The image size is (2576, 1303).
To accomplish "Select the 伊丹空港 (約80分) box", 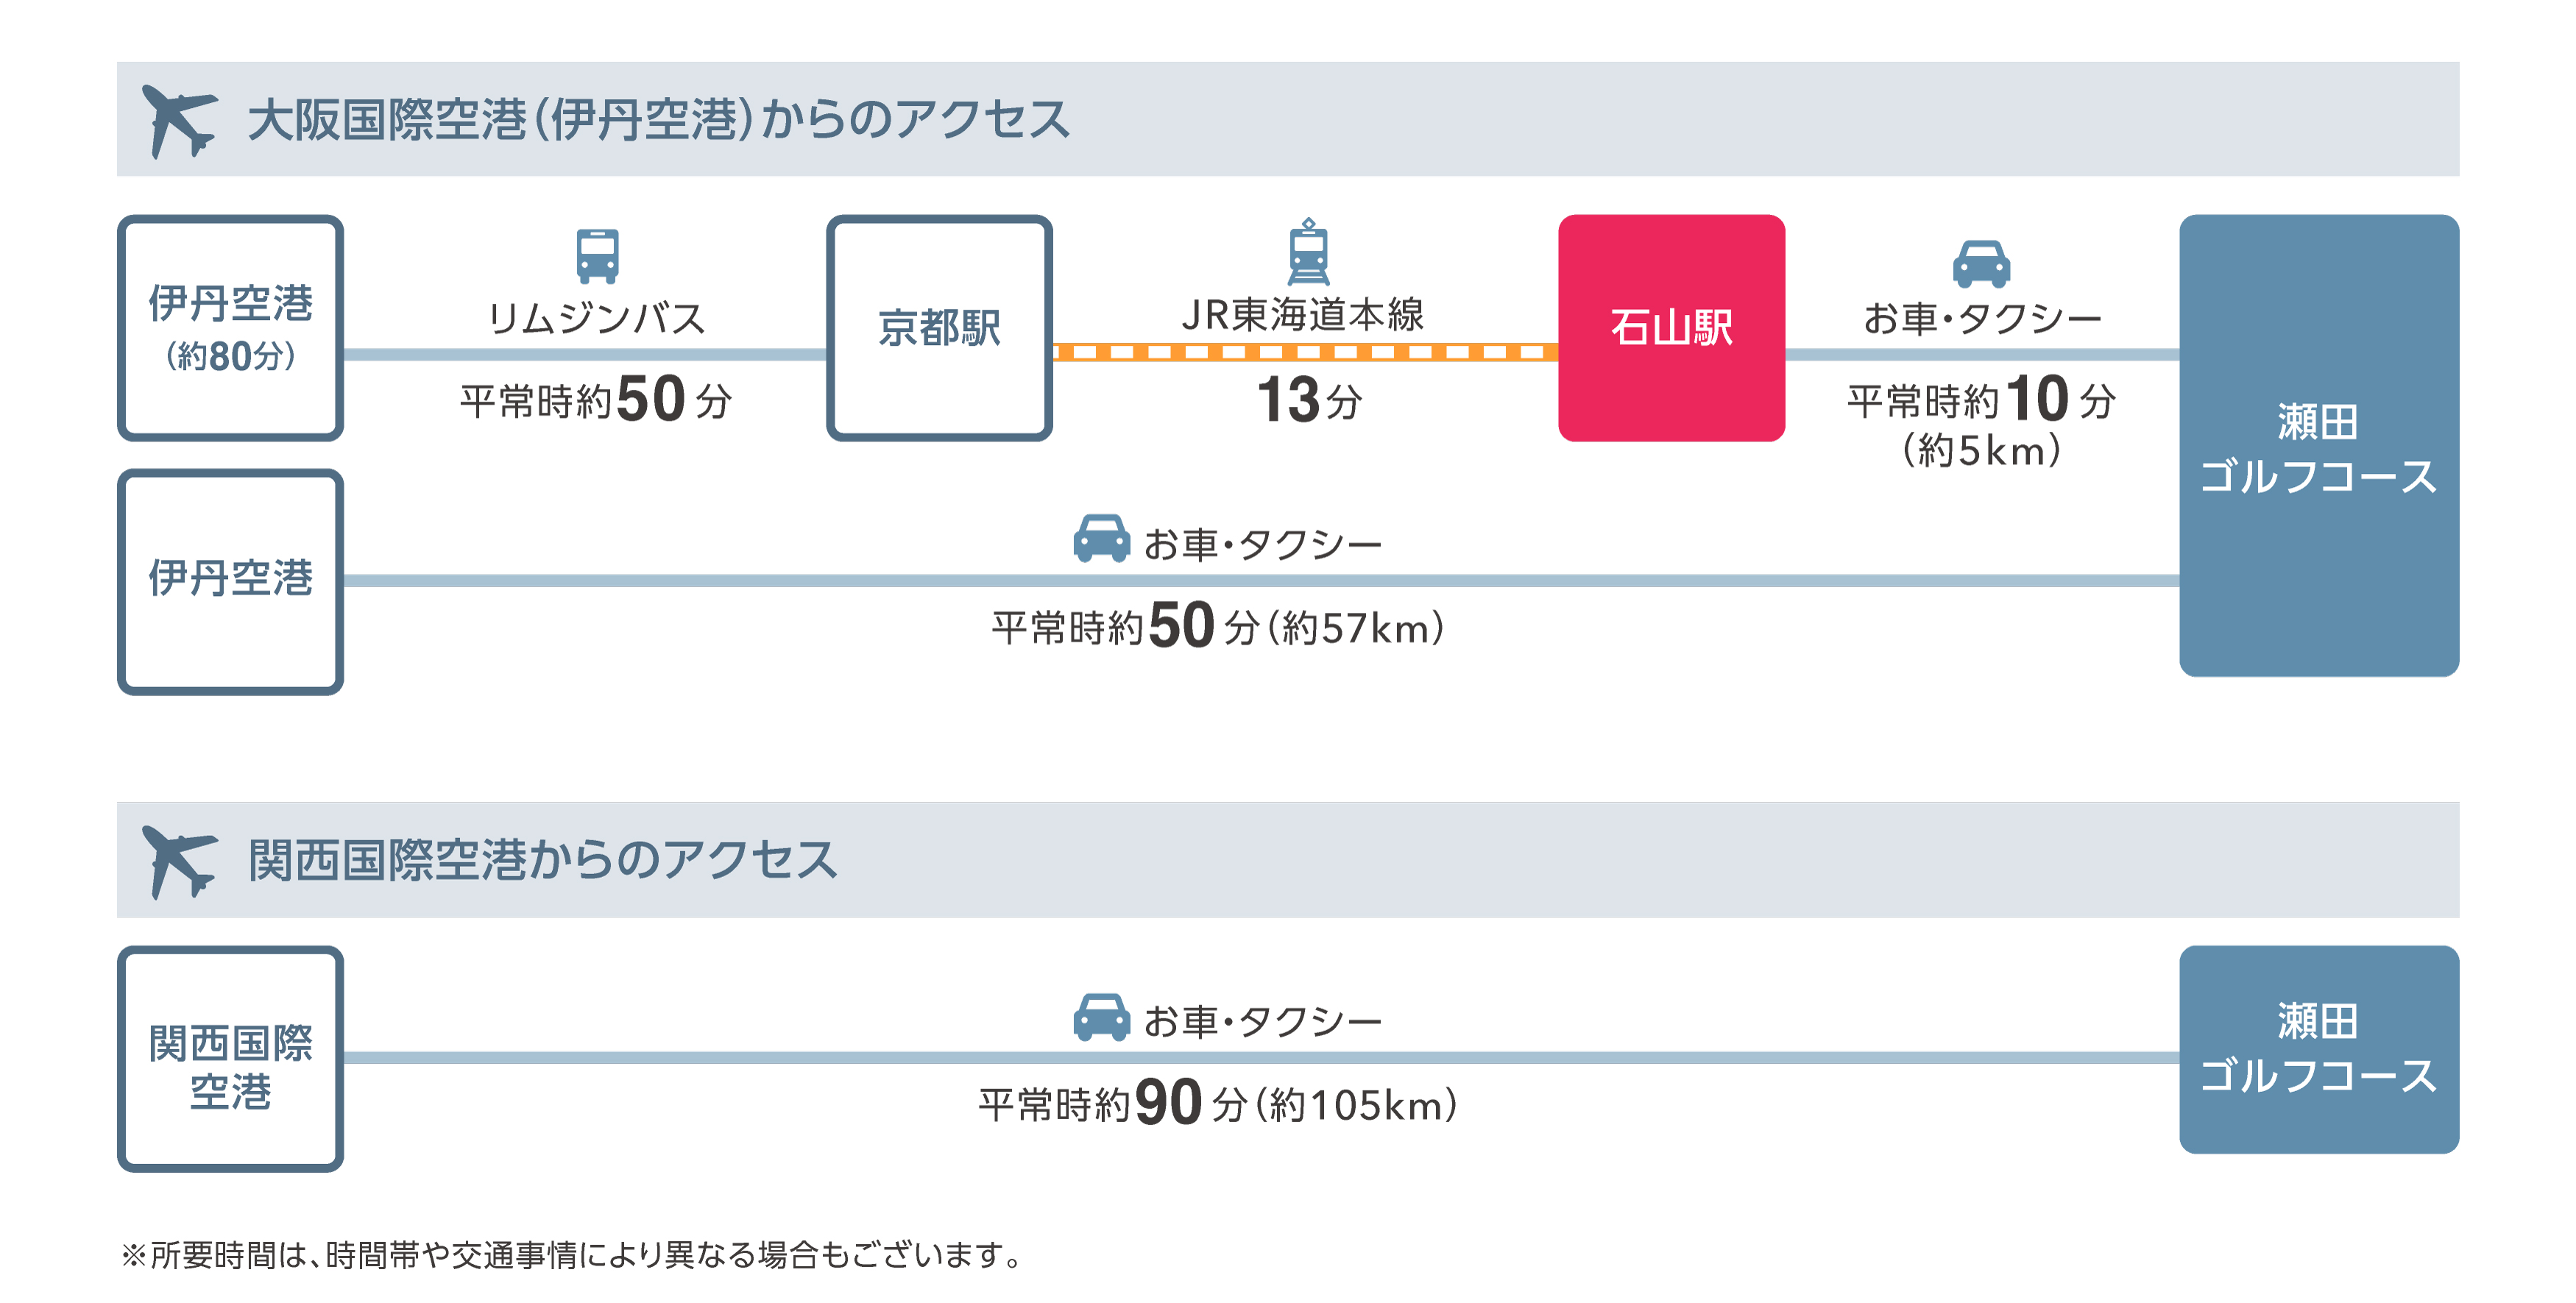I will (230, 328).
